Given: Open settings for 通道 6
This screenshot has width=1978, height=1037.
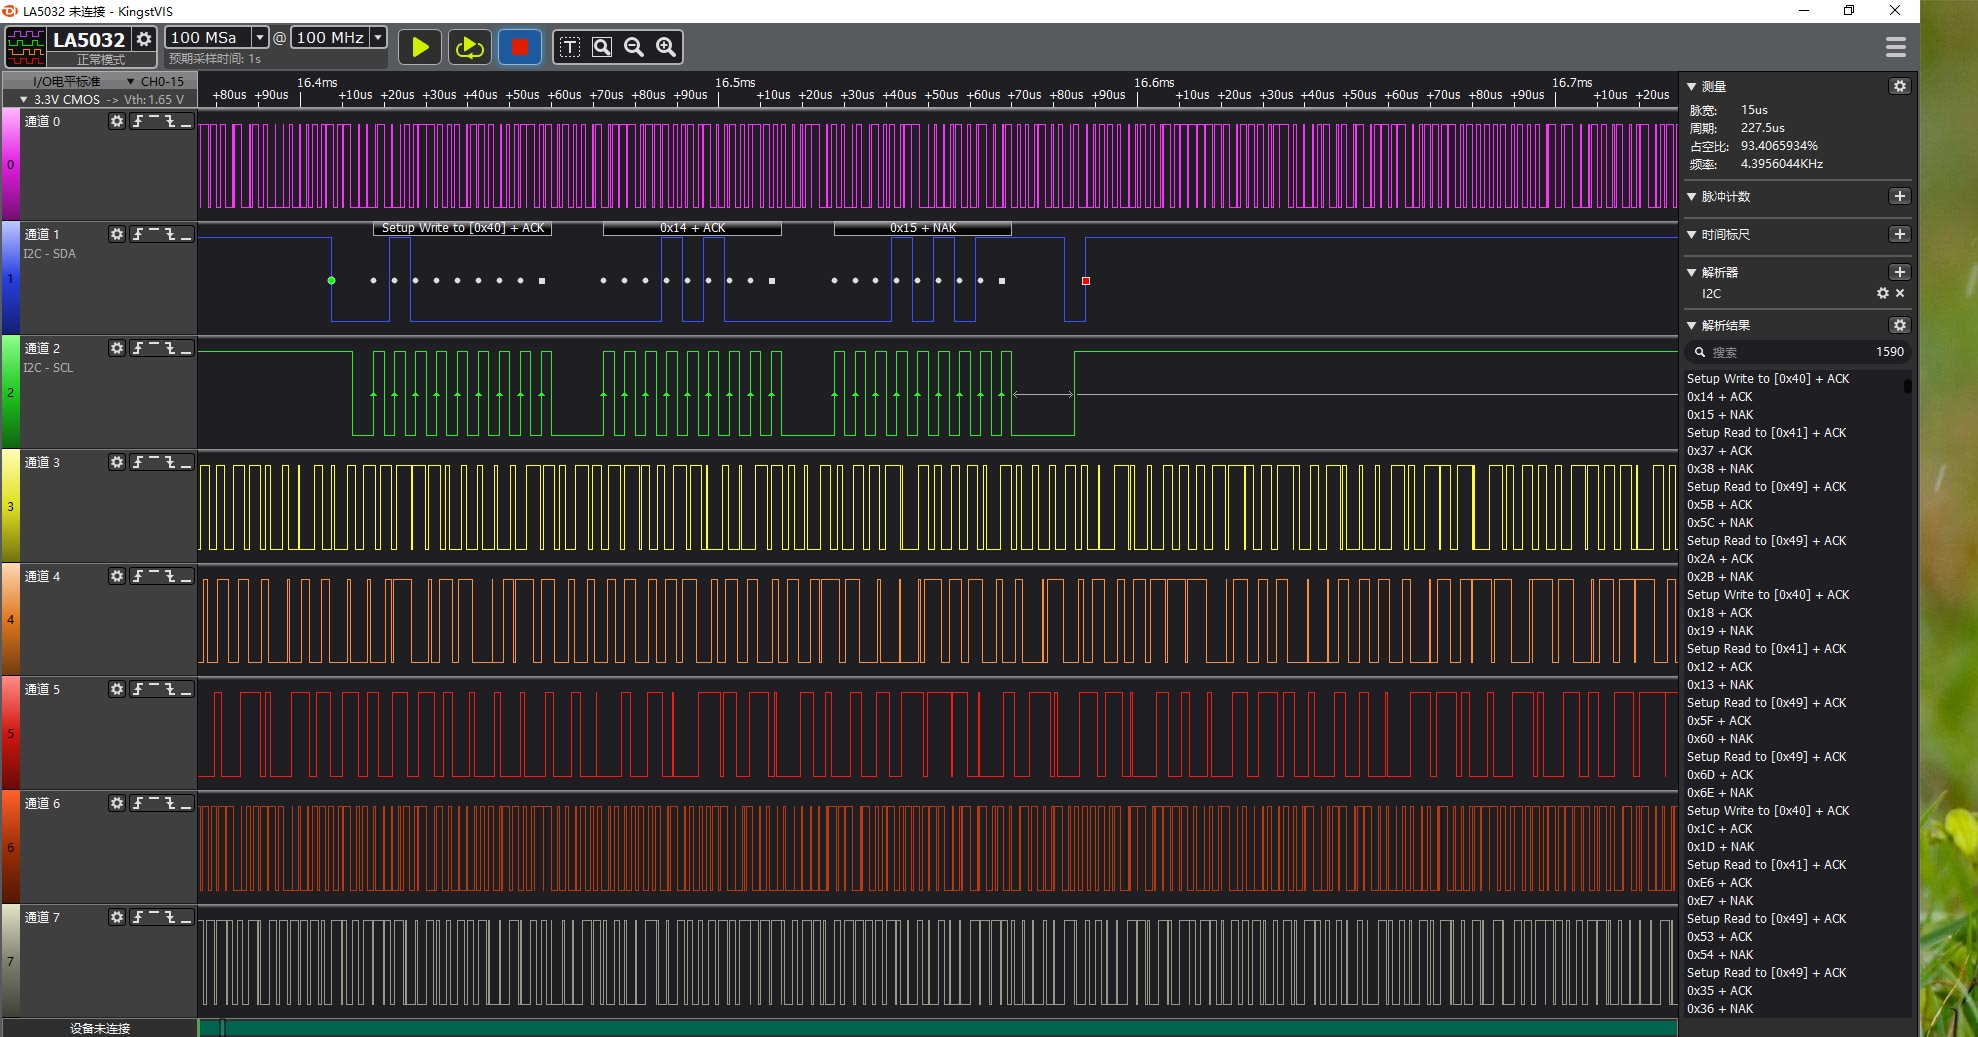Looking at the screenshot, I should pyautogui.click(x=117, y=803).
